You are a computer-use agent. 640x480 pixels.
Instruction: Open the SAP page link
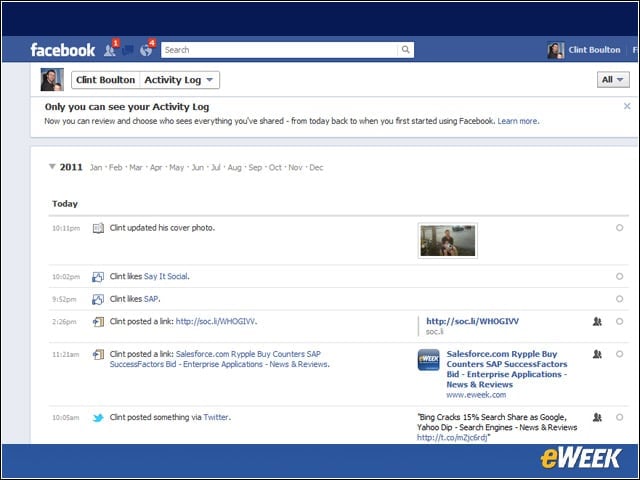151,299
